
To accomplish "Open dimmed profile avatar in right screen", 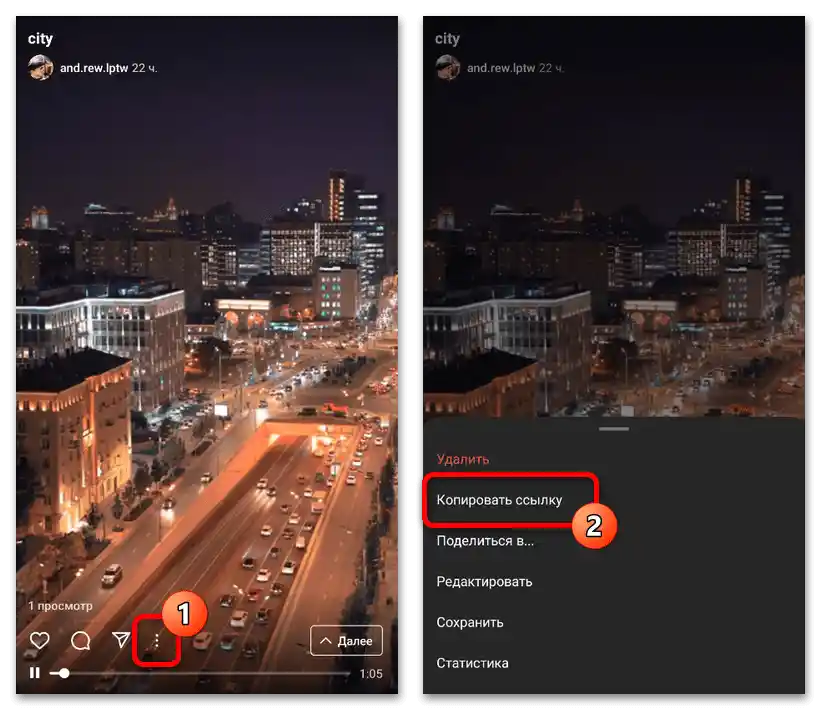I will 448,68.
